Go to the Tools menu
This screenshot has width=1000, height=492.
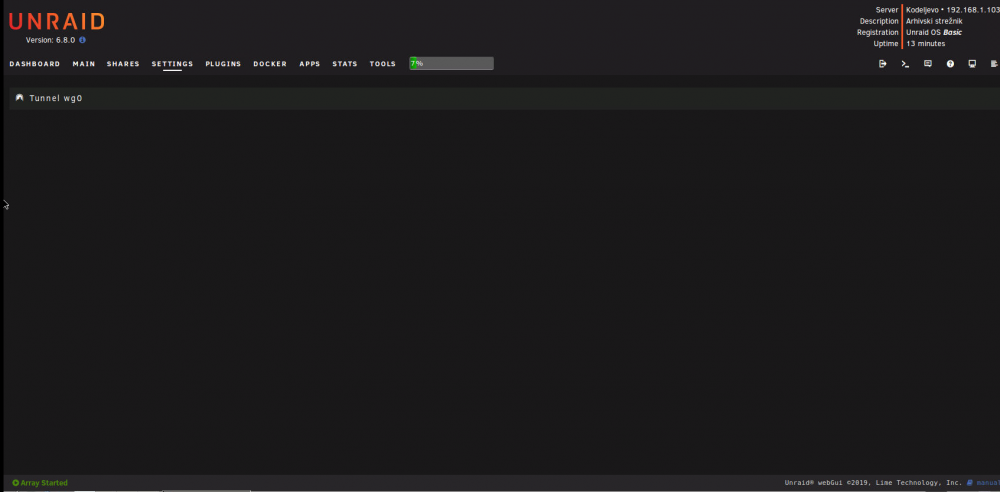point(383,64)
